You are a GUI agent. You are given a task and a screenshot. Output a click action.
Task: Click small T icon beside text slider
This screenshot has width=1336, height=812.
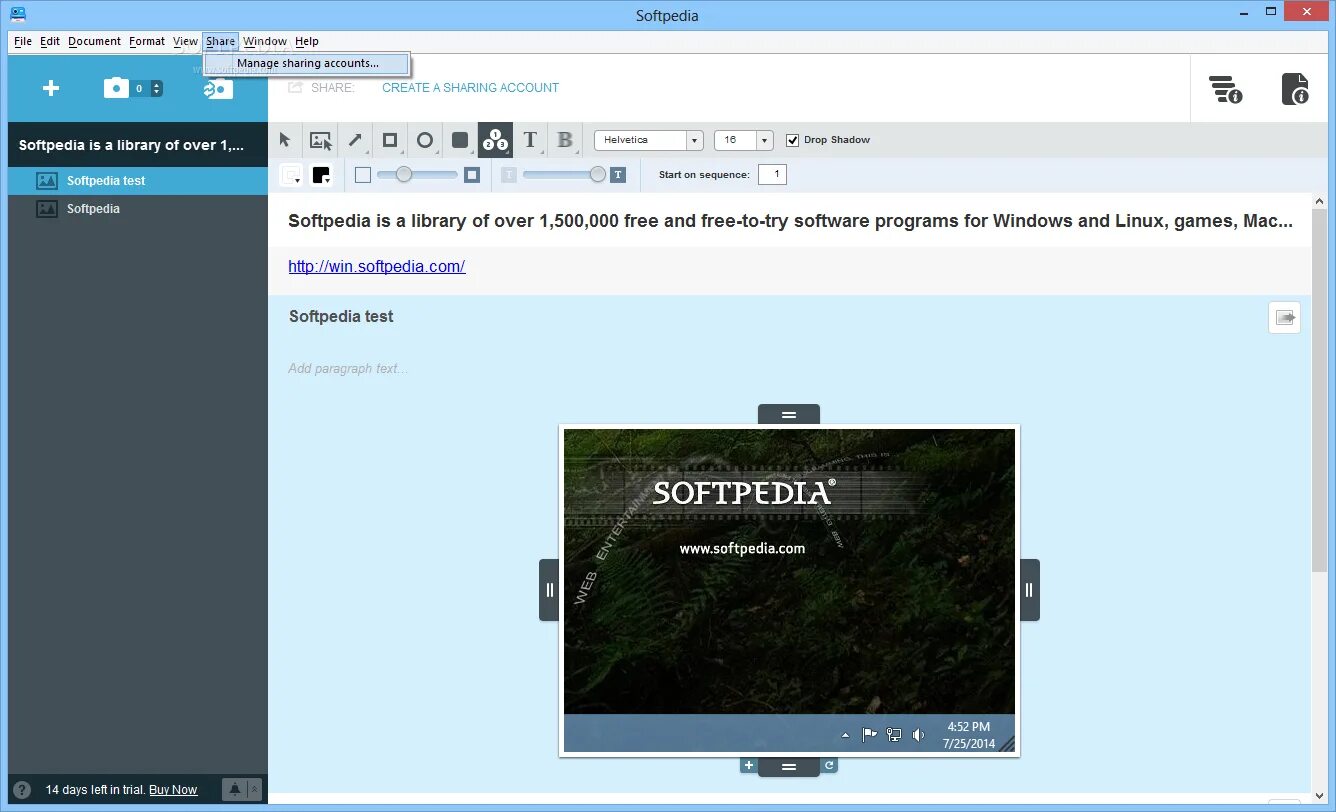(x=509, y=175)
